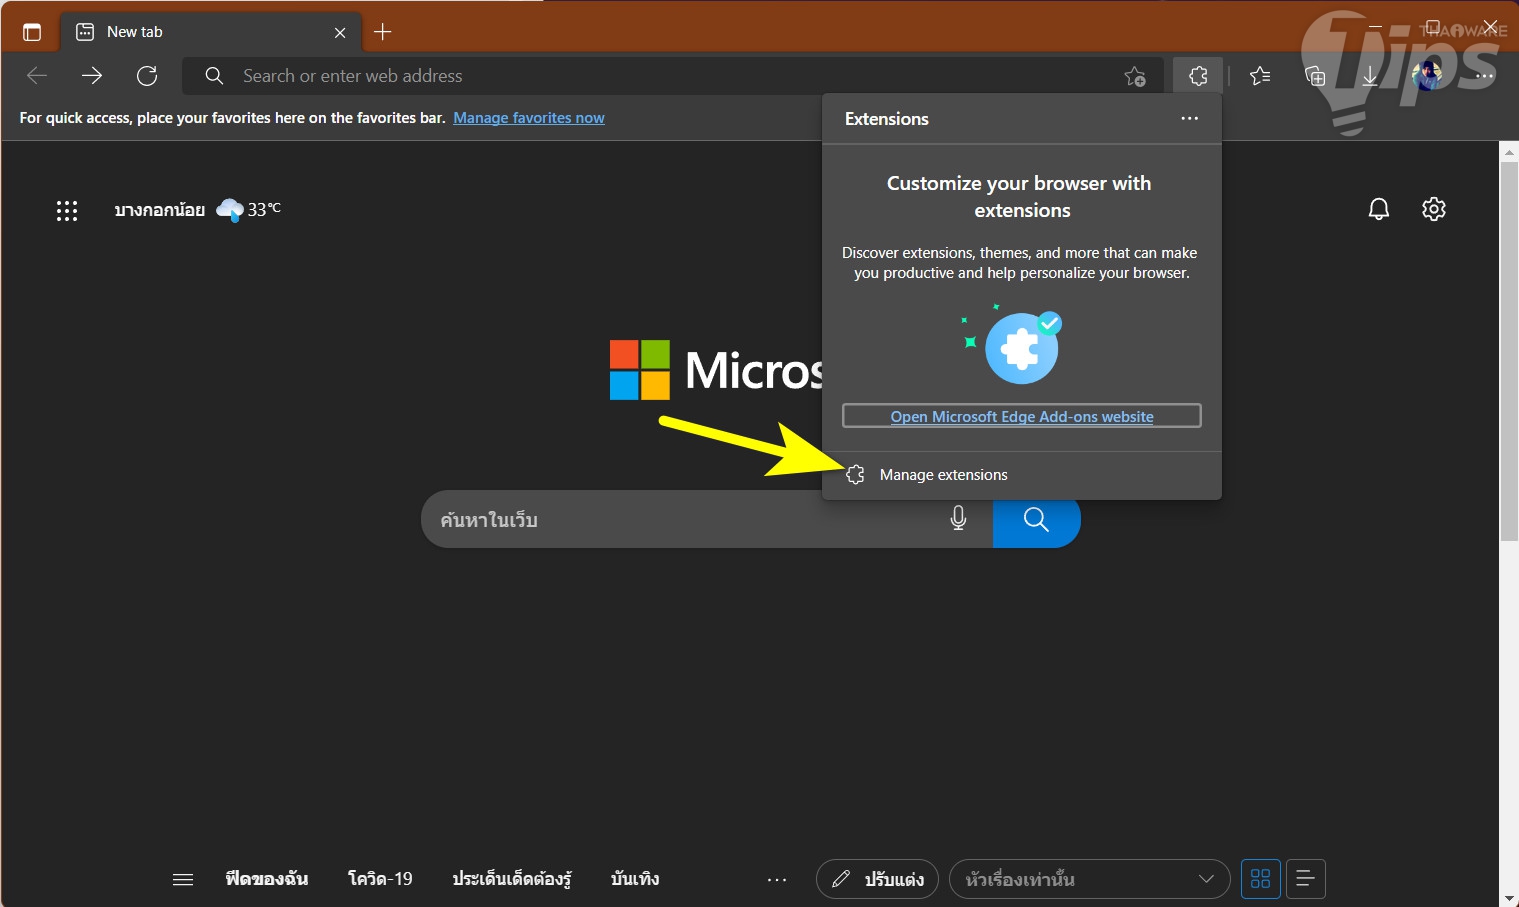The image size is (1519, 907).
Task: Open page settings gear icon
Action: (1434, 209)
